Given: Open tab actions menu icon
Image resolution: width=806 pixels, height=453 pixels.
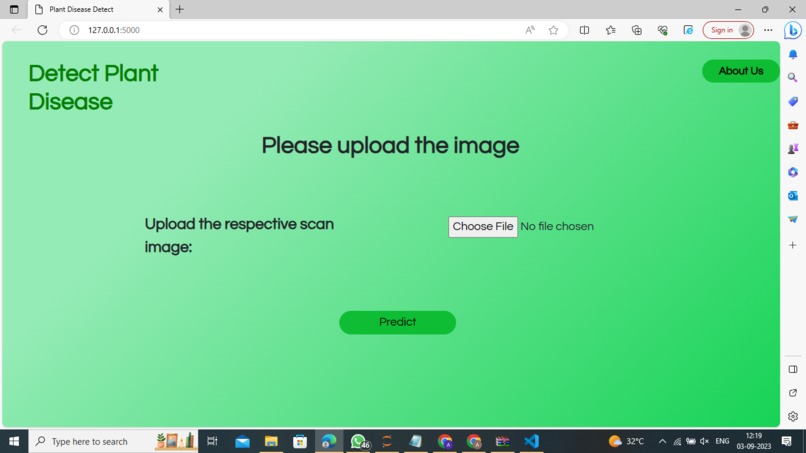Looking at the screenshot, I should [x=14, y=9].
